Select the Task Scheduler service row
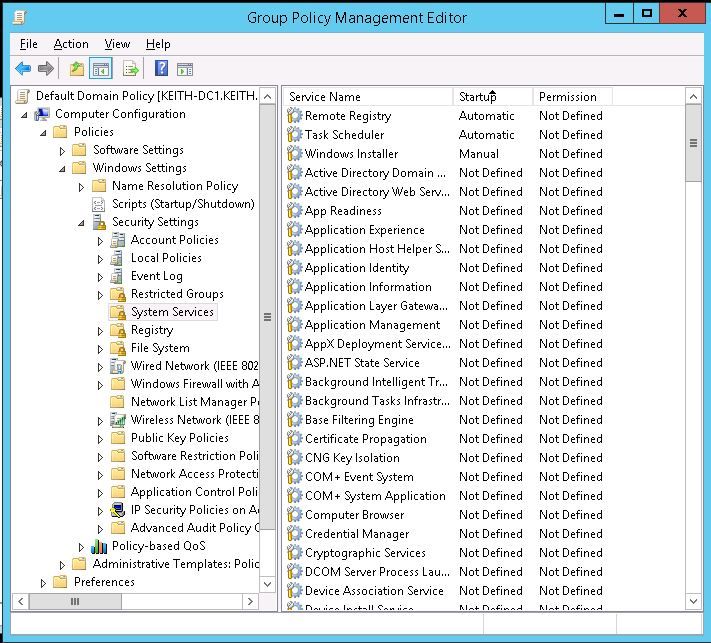The height and width of the screenshot is (643, 711). pos(344,135)
